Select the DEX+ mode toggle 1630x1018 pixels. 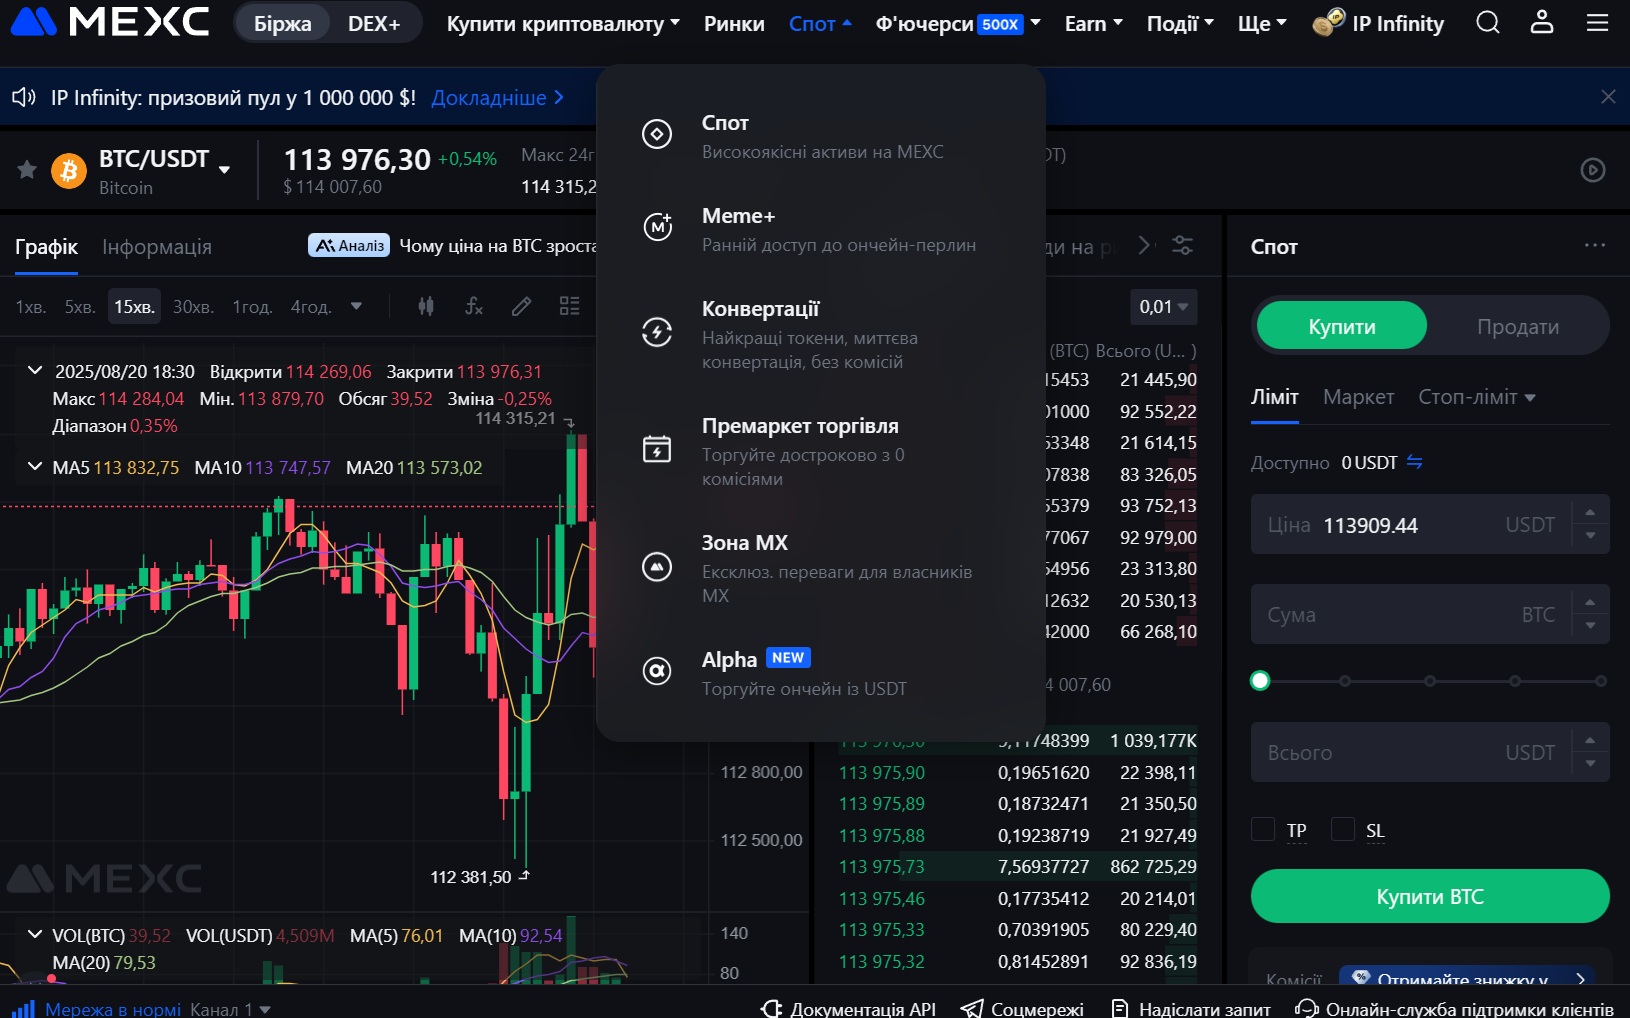374,23
